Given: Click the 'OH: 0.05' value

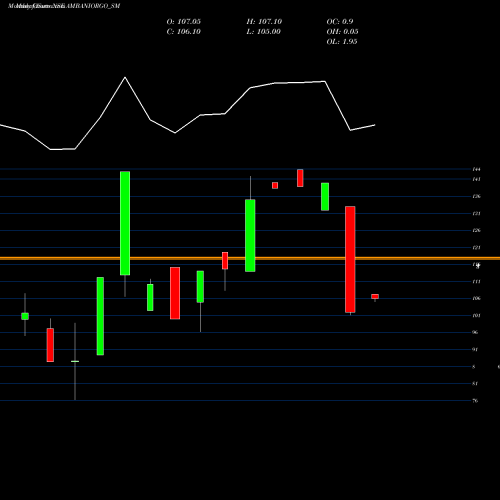Looking at the screenshot, I should tap(343, 32).
